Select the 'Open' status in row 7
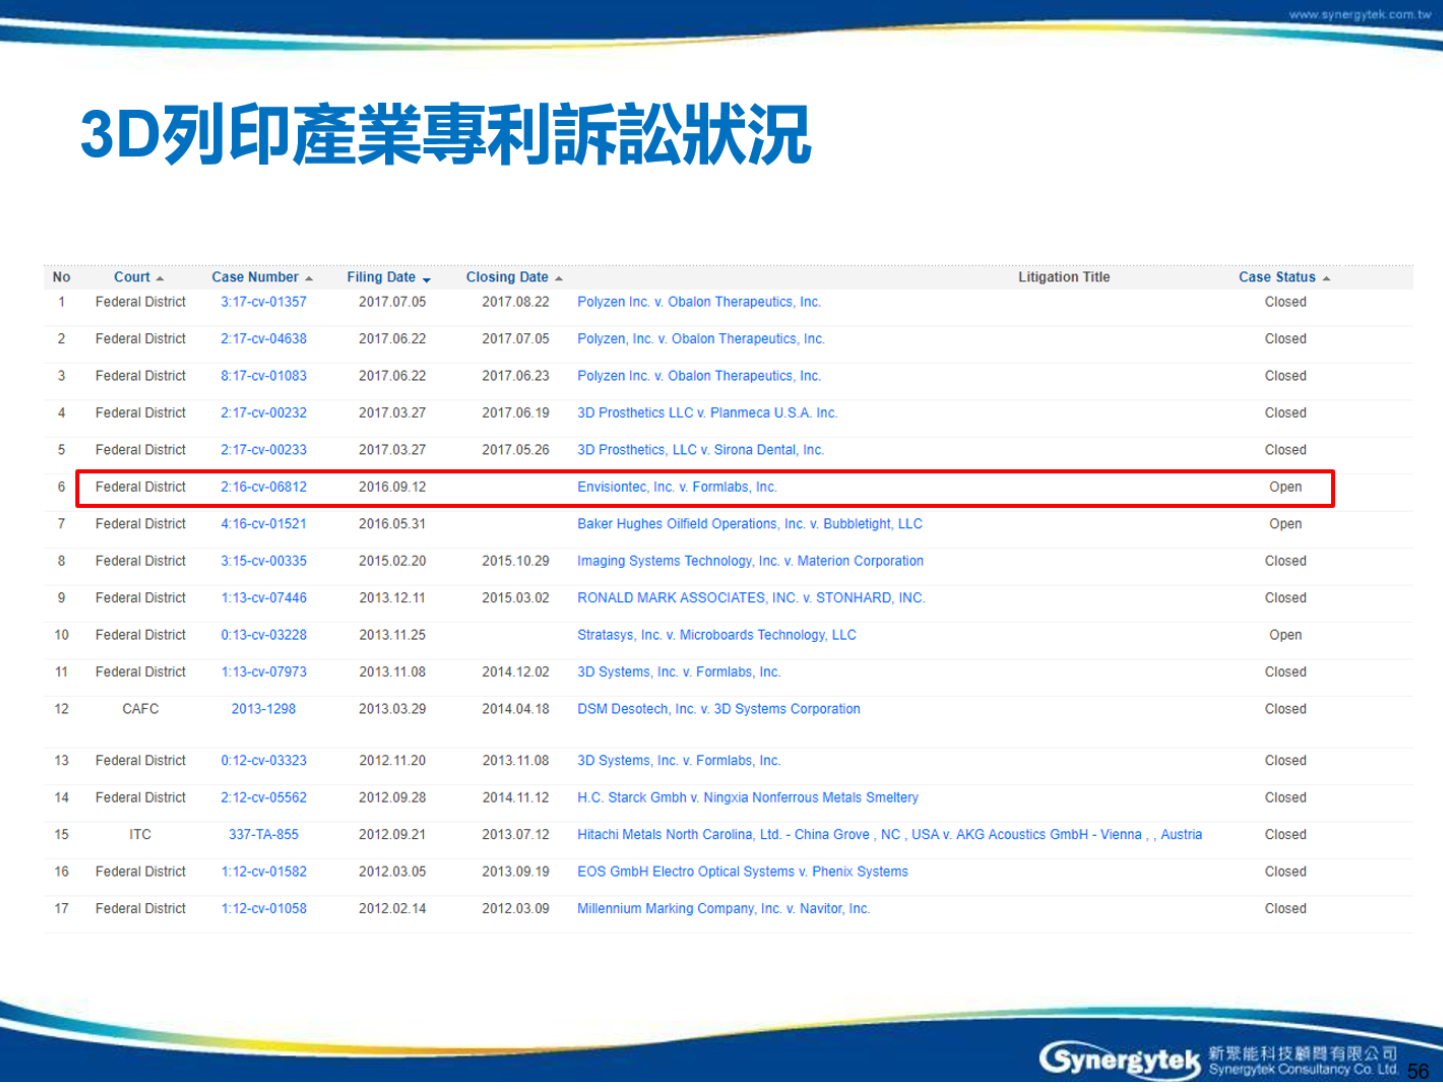The image size is (1443, 1089). click(1286, 524)
